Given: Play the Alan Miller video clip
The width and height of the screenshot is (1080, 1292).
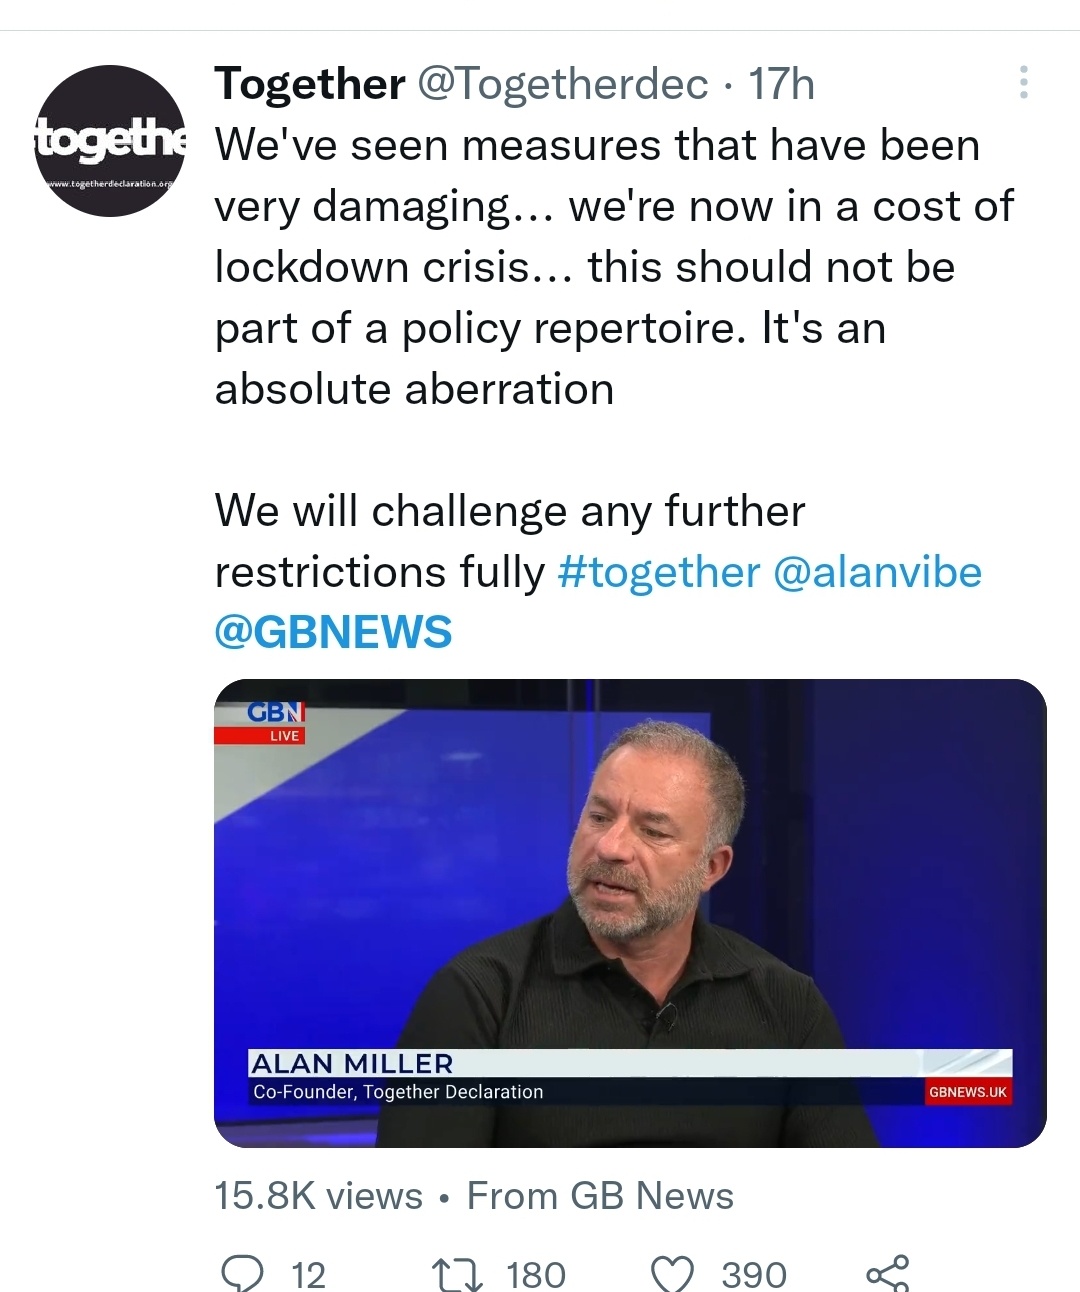Looking at the screenshot, I should 630,913.
